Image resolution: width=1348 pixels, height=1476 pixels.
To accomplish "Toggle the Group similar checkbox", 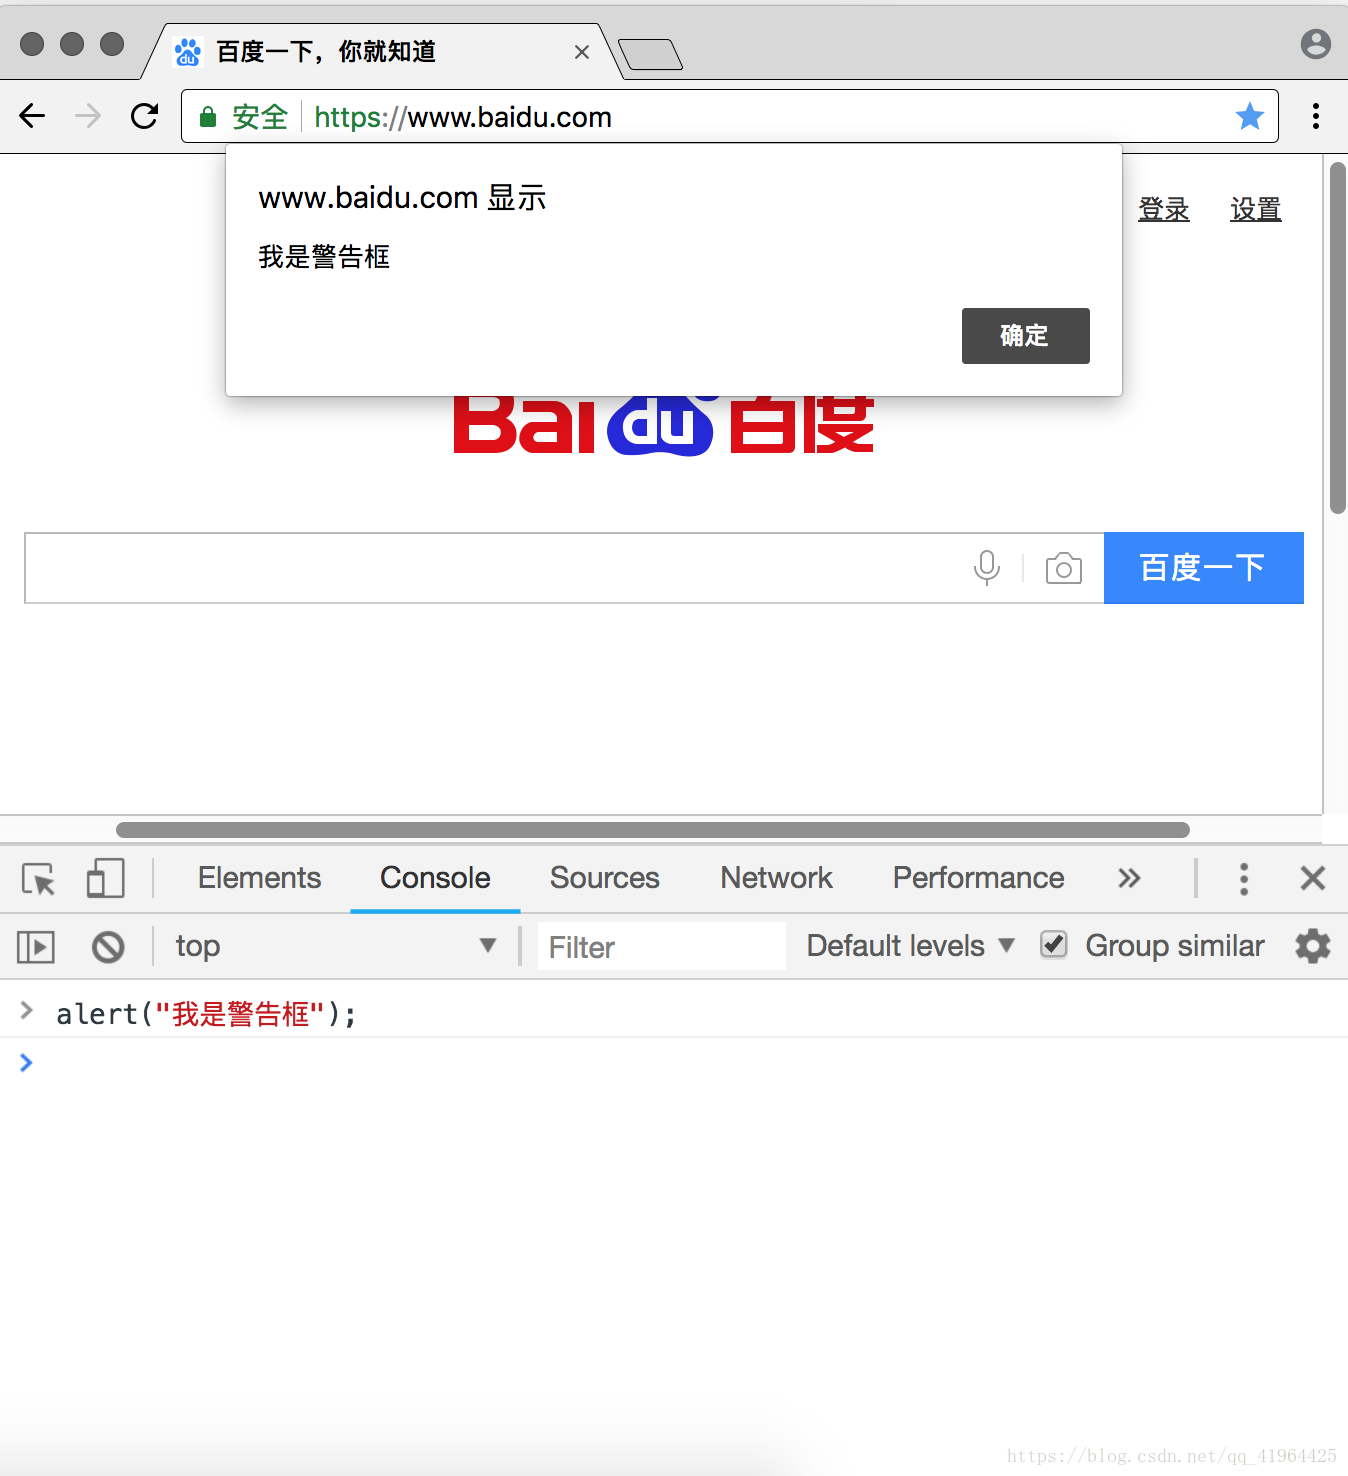I will [1053, 944].
